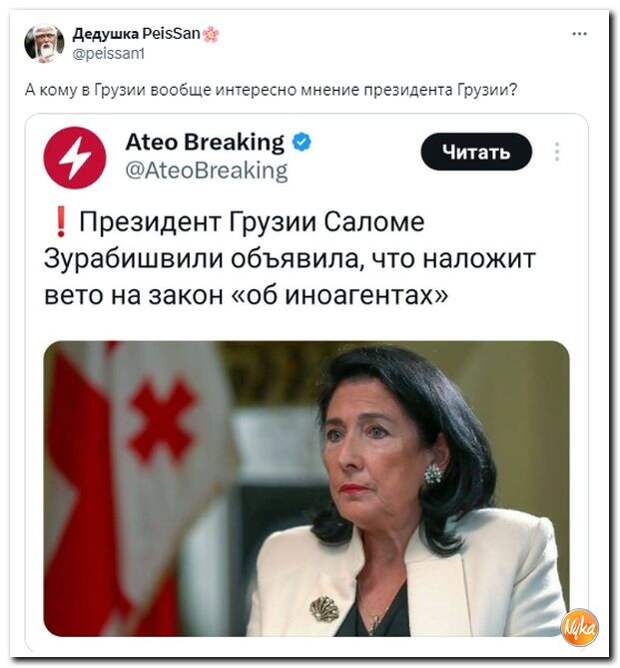
Task: Click the Ateo Breaking display name
Action: pos(205,142)
